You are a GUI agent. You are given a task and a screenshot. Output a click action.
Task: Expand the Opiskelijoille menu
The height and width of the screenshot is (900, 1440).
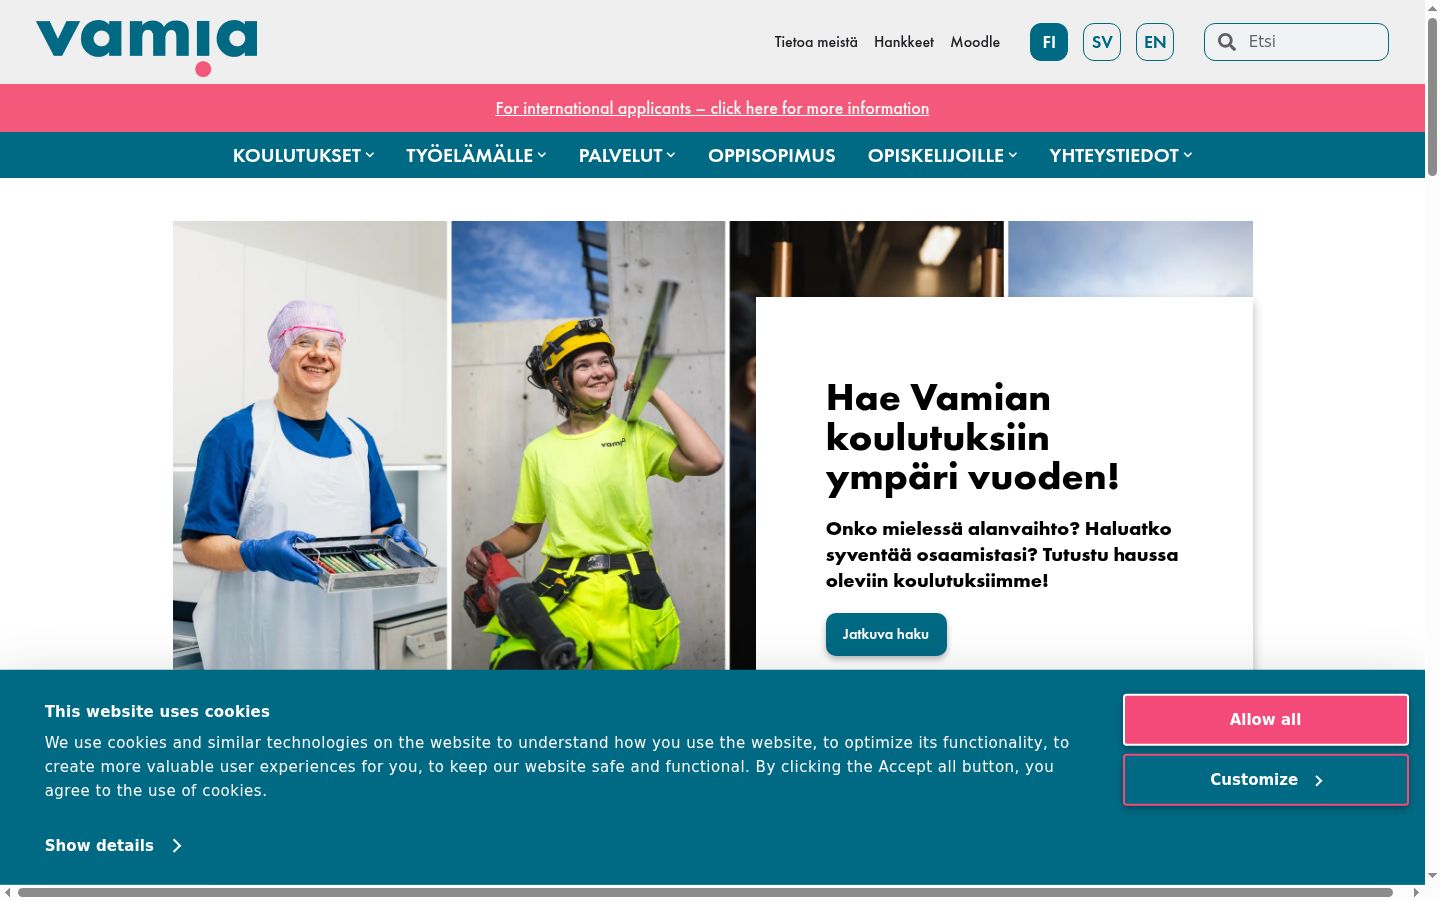(942, 155)
